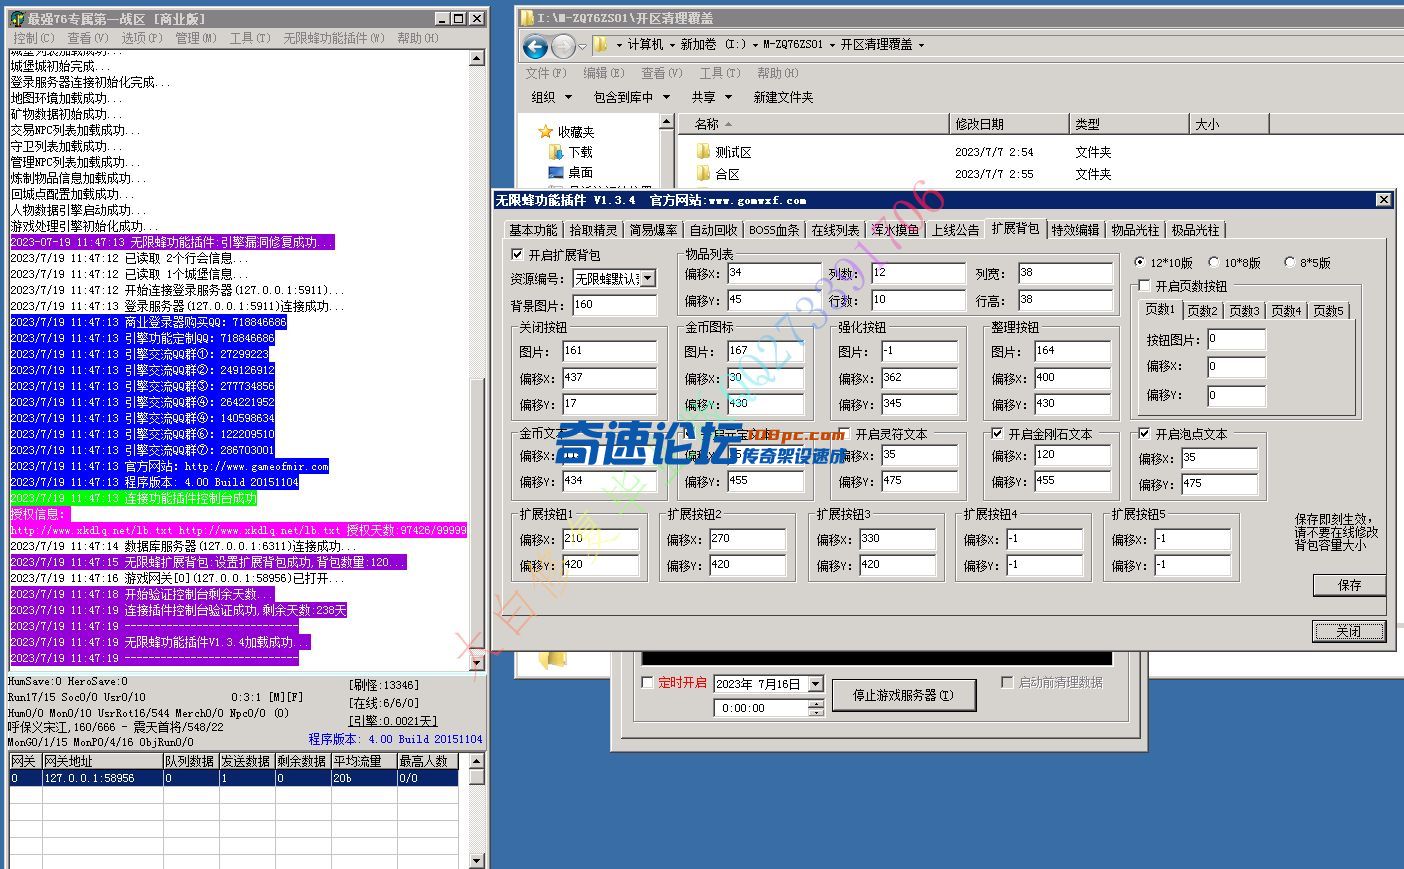Switch to 基本功能 tab

[533, 230]
